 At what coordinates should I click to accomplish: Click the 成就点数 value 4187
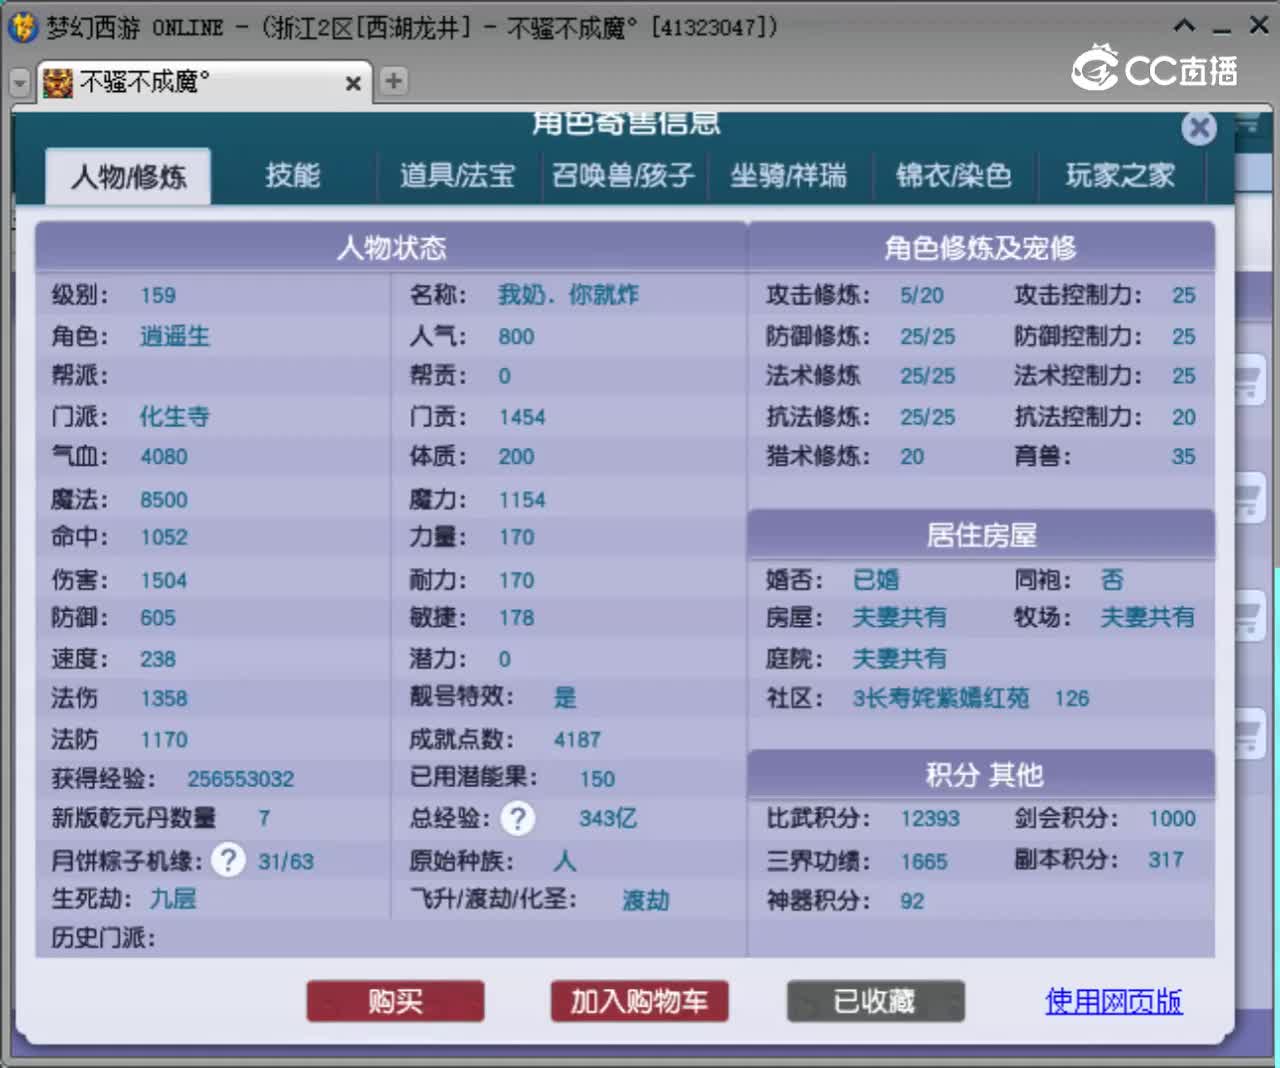pyautogui.click(x=577, y=740)
